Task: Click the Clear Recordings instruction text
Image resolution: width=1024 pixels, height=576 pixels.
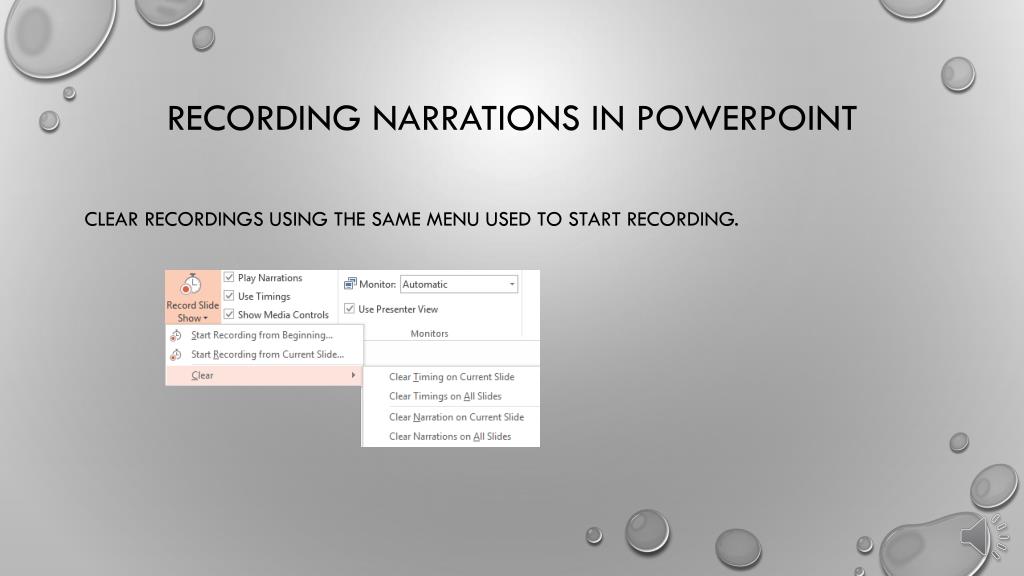Action: coord(411,219)
